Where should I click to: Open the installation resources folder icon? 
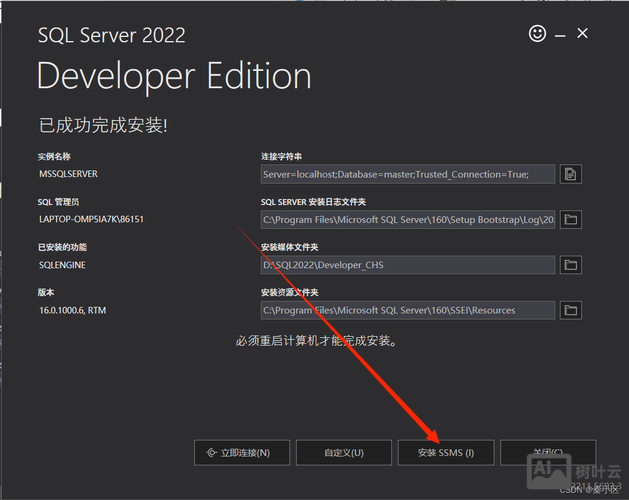[x=570, y=310]
